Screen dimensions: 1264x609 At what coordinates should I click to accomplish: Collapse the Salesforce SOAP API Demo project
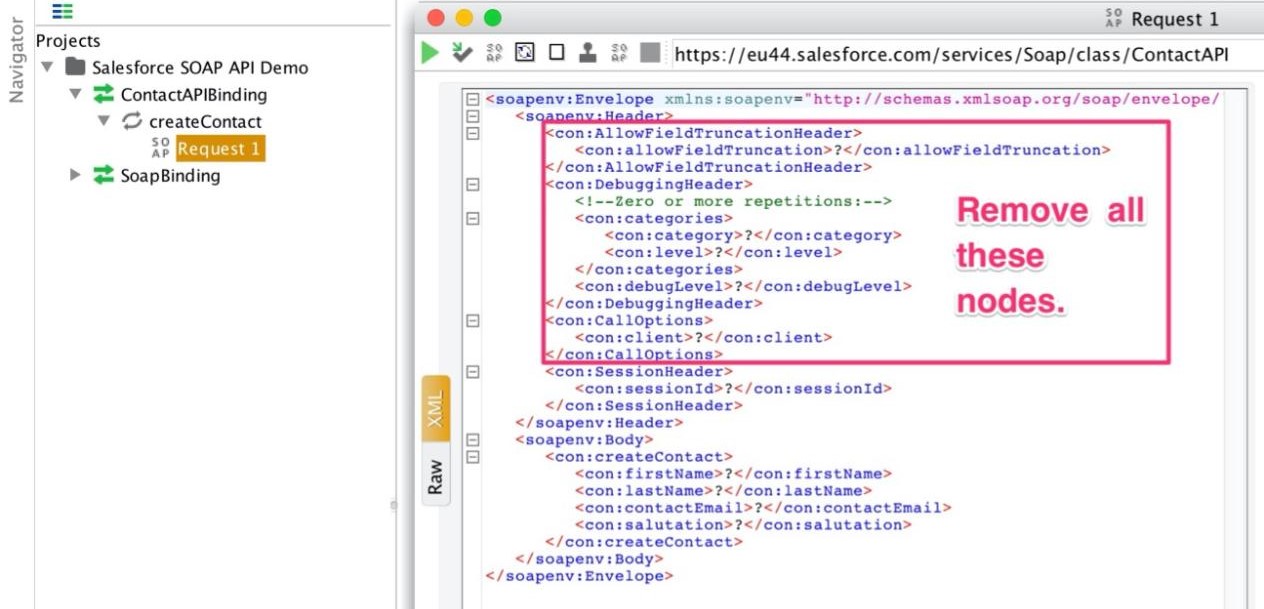pos(47,68)
